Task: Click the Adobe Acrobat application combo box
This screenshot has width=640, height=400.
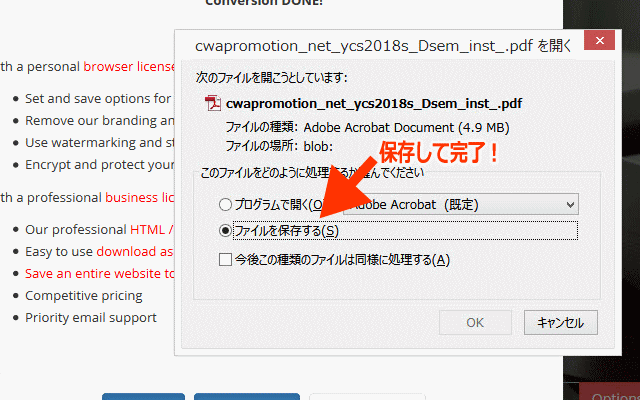Action: pos(460,205)
